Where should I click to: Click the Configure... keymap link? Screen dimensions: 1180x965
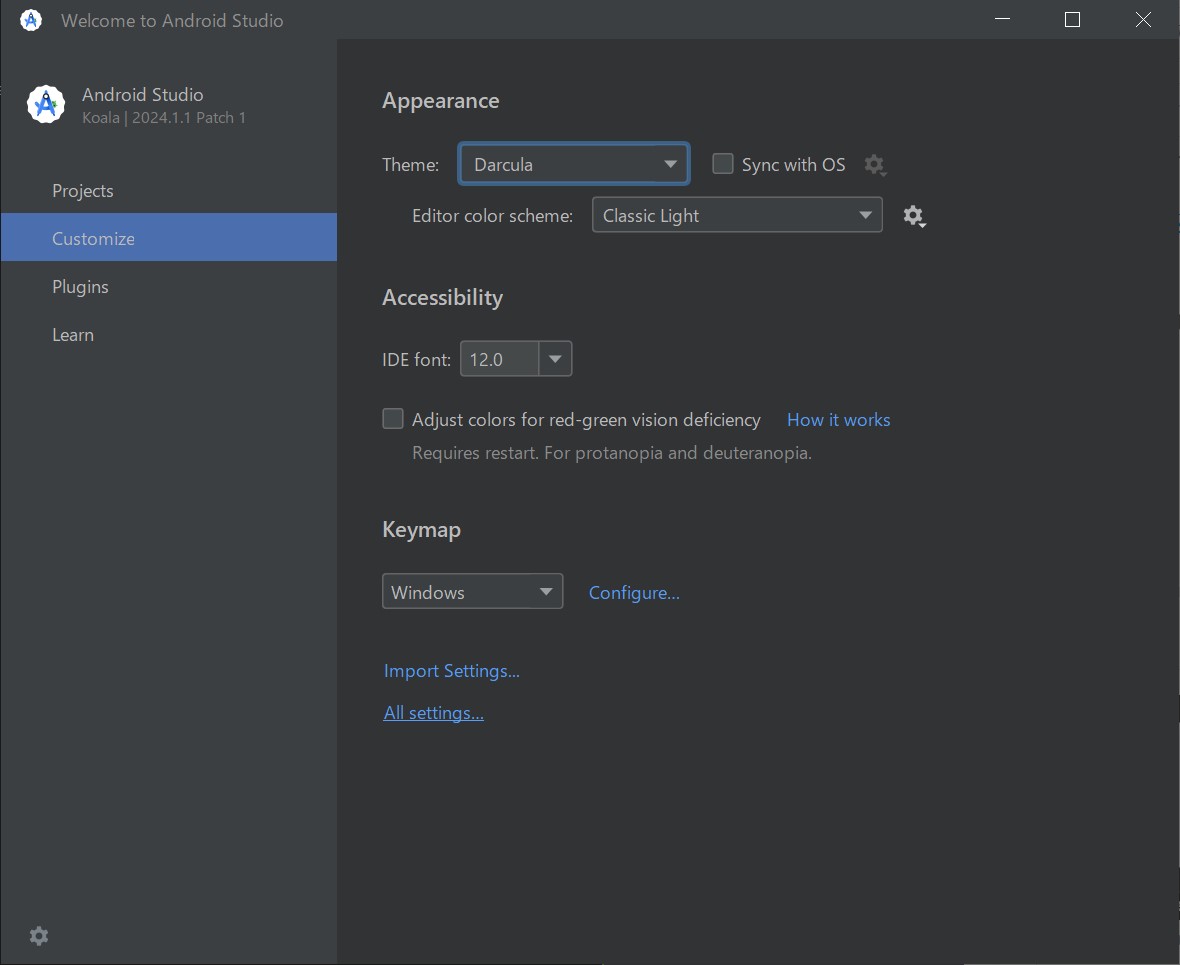pos(634,593)
